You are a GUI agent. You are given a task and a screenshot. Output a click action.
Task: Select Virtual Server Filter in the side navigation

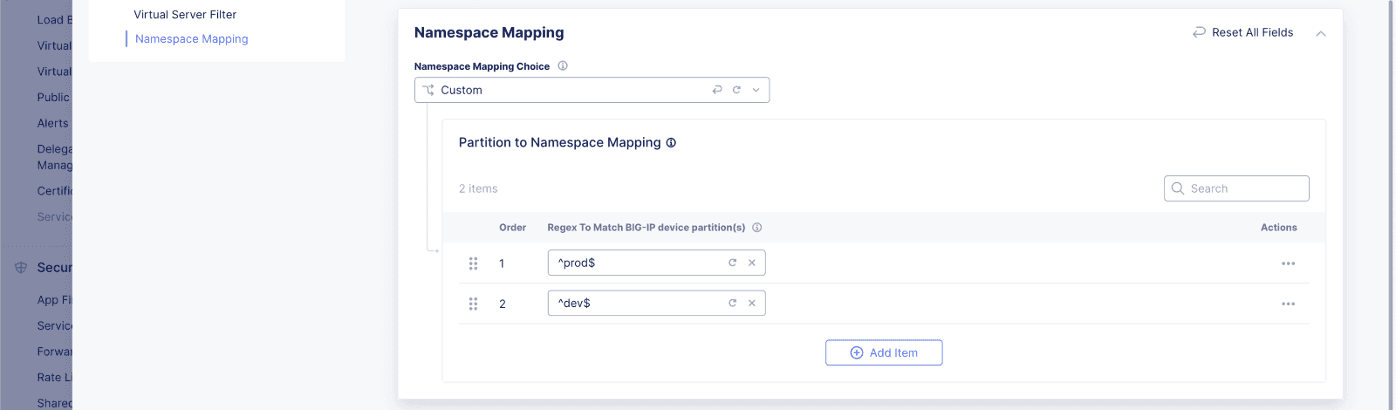click(x=185, y=15)
